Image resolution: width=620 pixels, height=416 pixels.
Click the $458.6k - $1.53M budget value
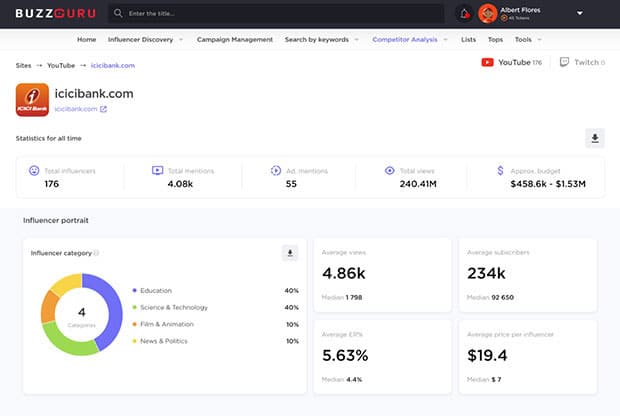[x=548, y=184]
